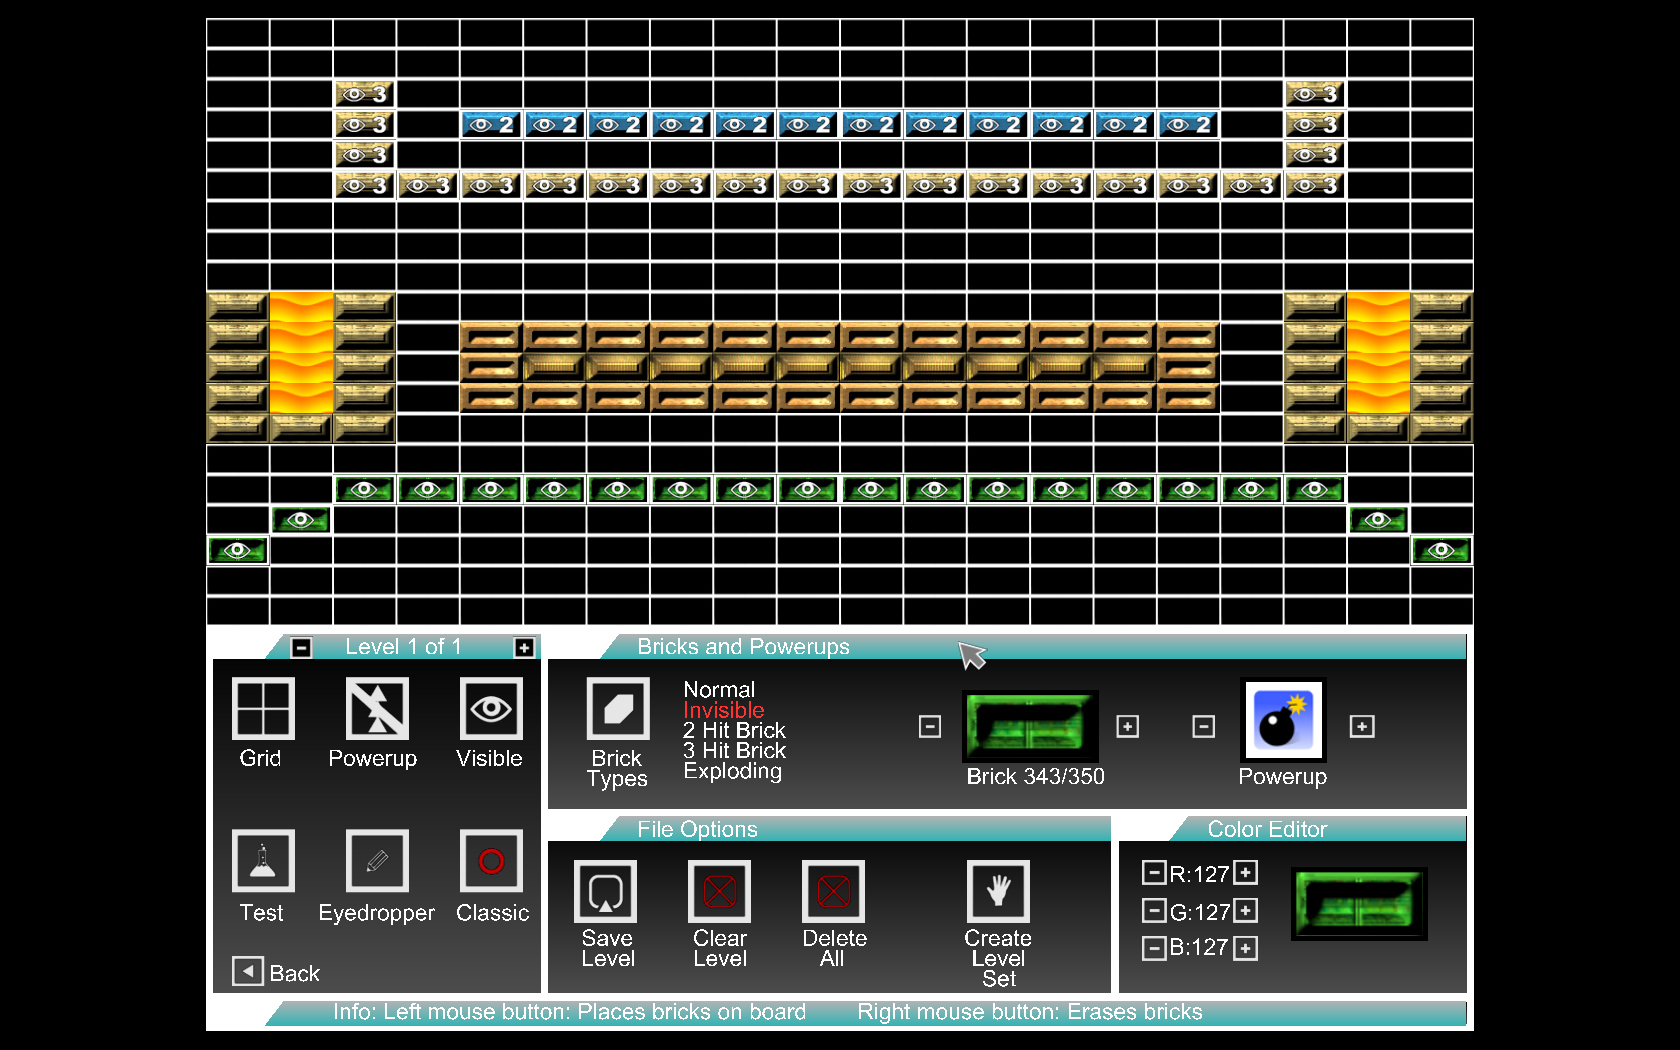Select previous brick with minus button

click(930, 727)
